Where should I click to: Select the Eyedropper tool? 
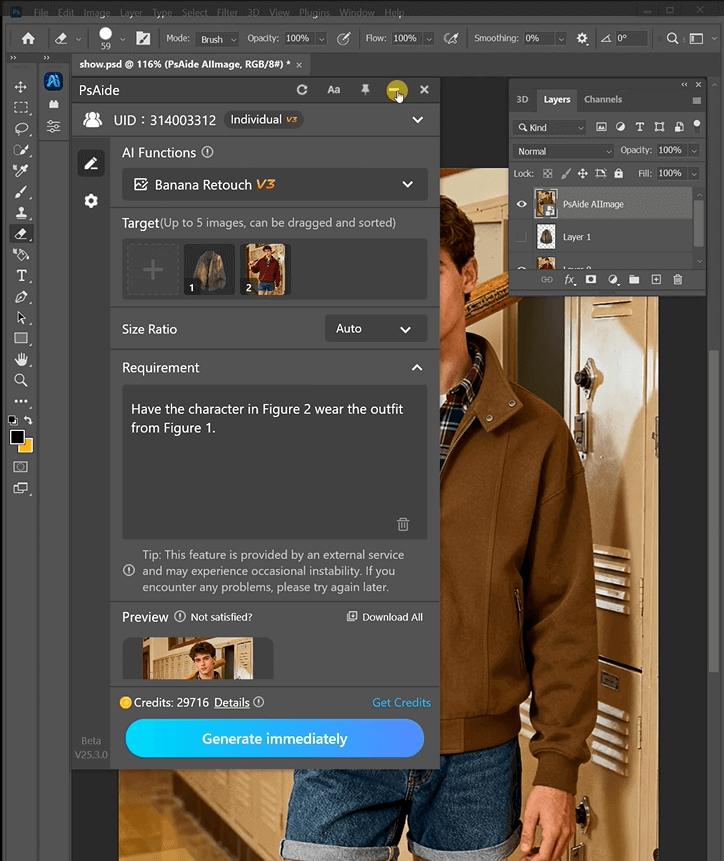[21, 171]
